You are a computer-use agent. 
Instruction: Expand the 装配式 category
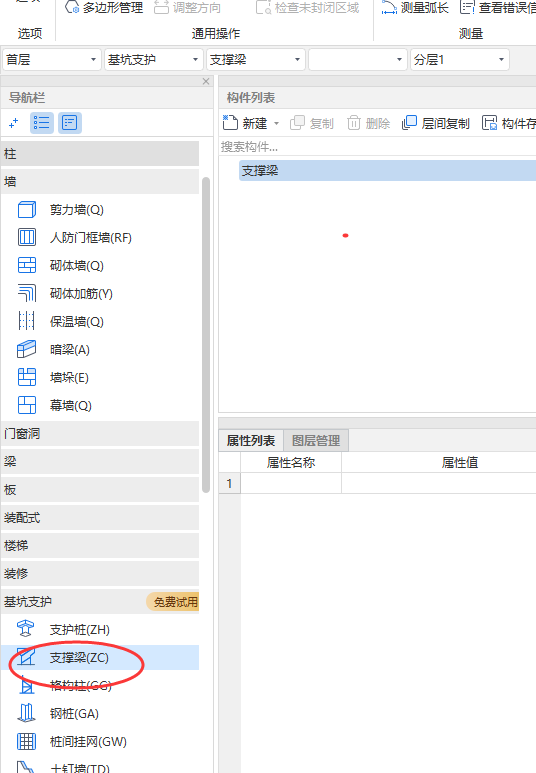coord(100,518)
